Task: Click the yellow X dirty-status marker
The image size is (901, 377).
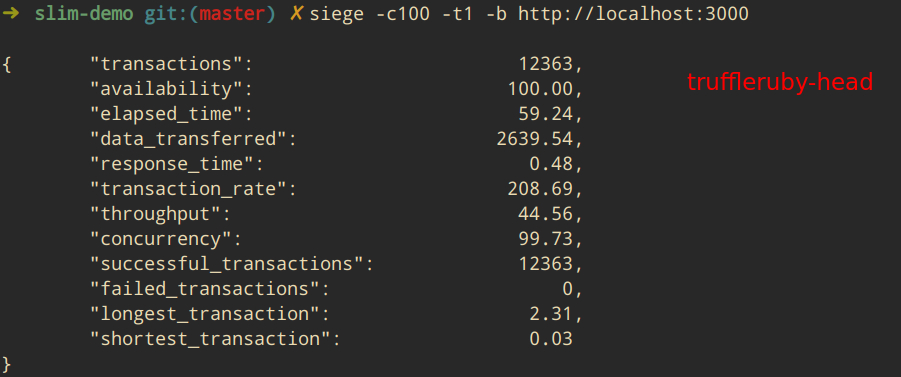Action: pos(297,13)
